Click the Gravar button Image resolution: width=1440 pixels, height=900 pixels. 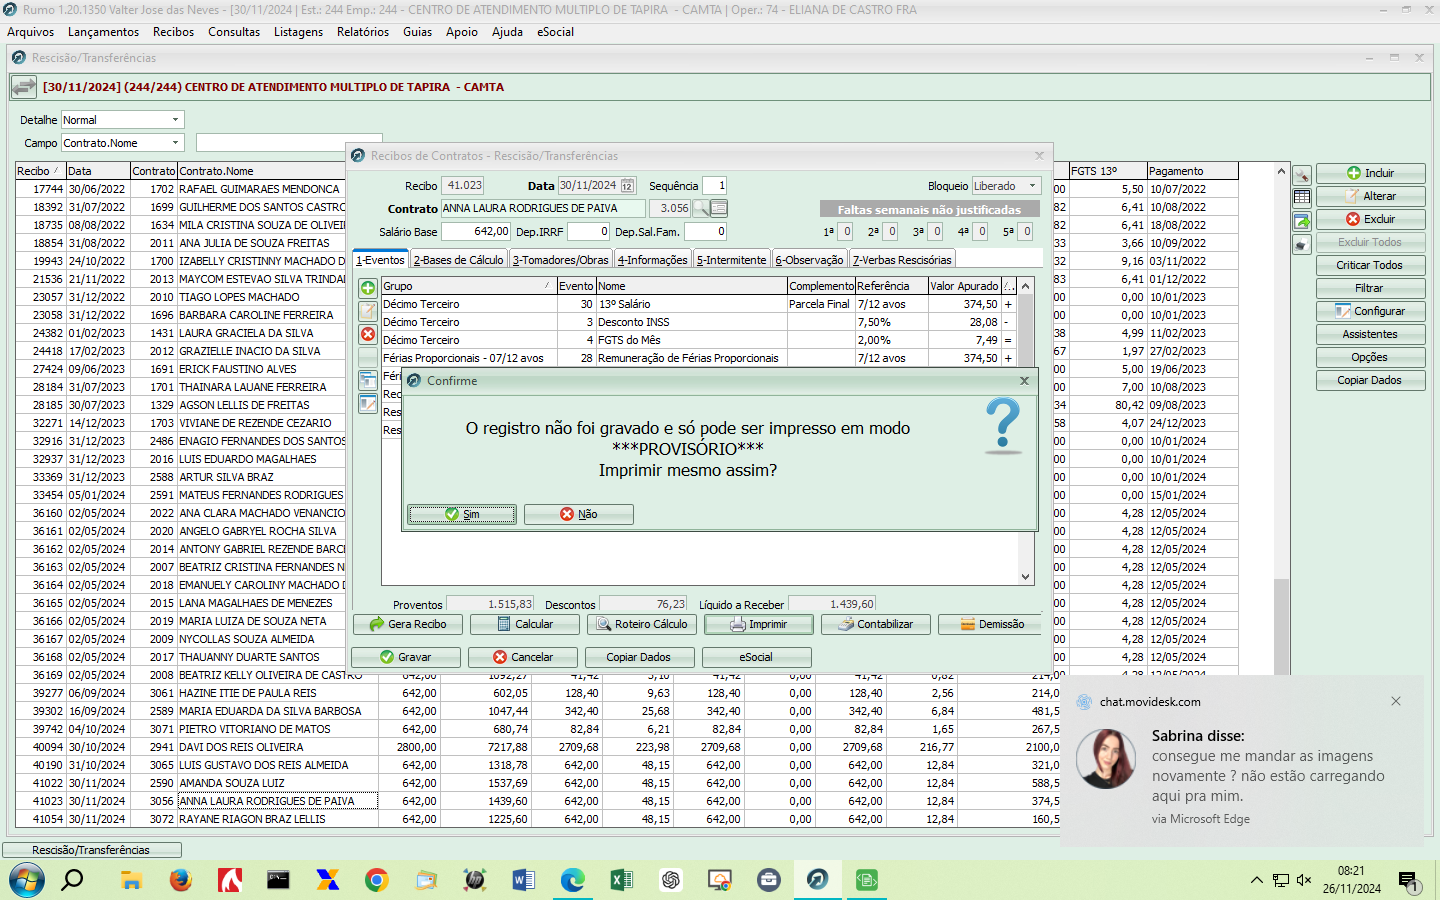coord(406,657)
